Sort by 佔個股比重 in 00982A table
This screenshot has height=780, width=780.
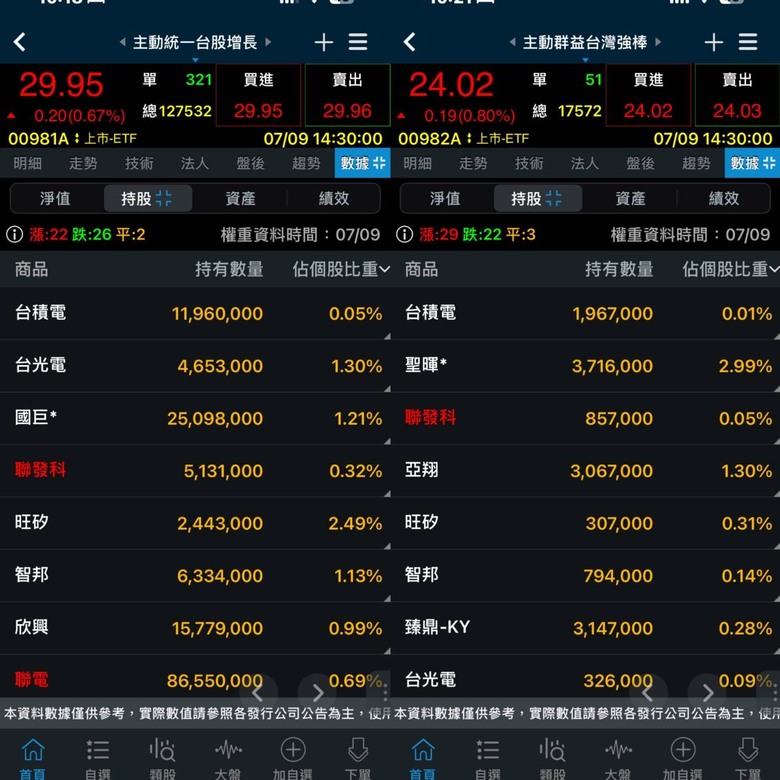pos(730,269)
